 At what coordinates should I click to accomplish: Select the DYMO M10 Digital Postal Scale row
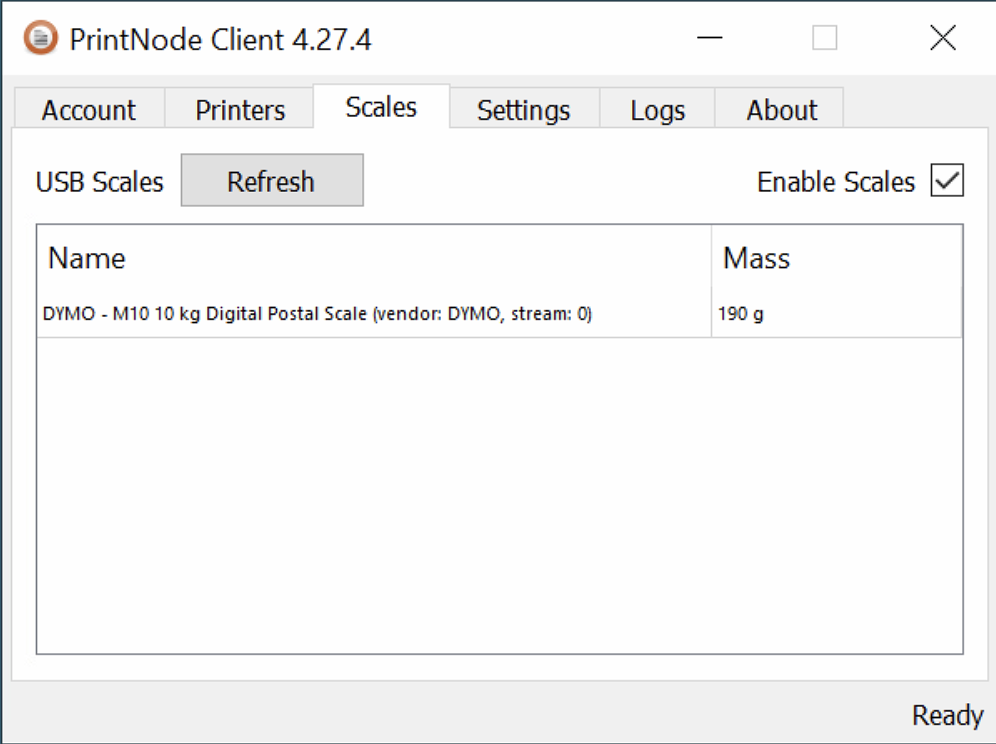499,313
